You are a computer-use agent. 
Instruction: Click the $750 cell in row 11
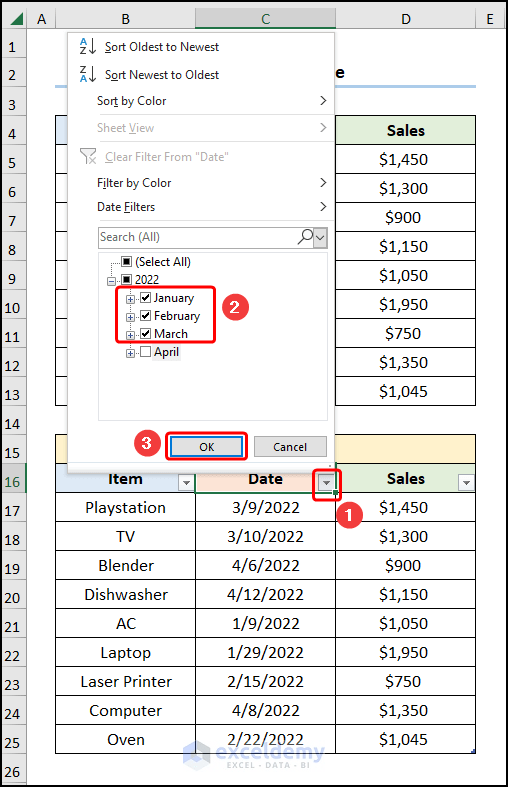click(x=406, y=333)
